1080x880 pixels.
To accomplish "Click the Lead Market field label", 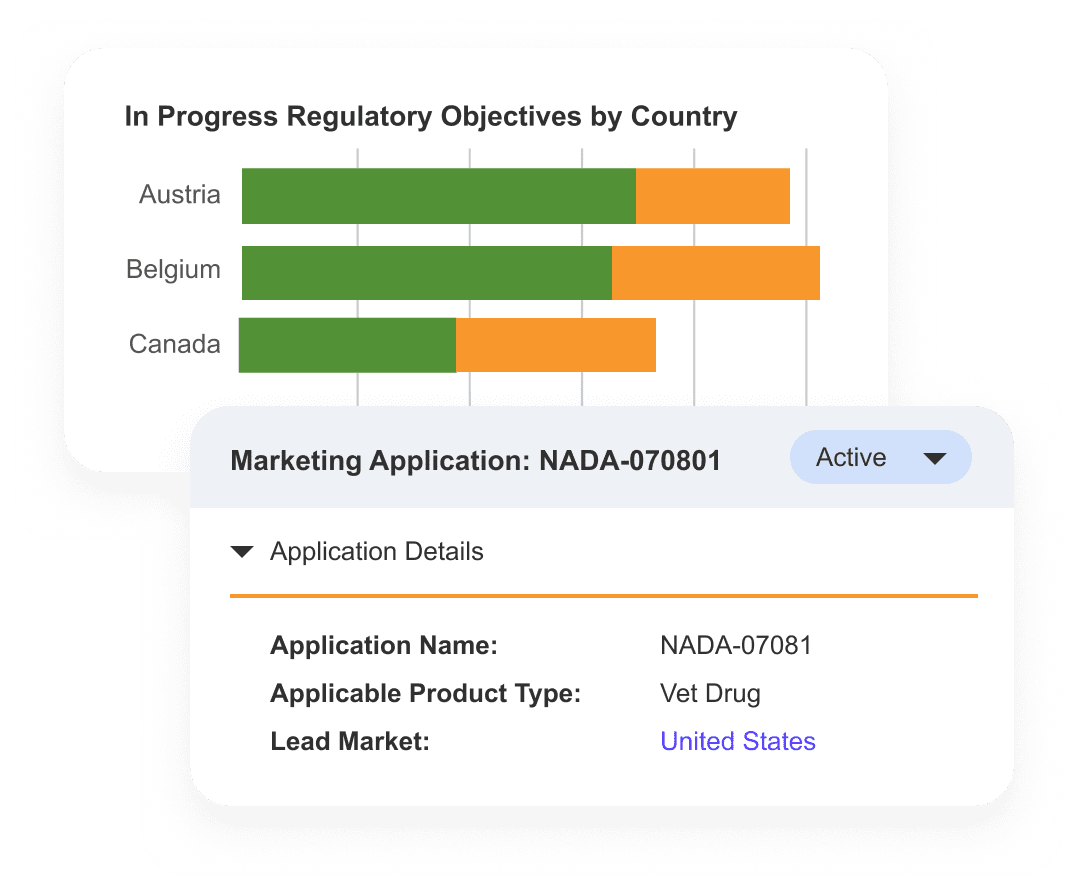I will click(349, 741).
